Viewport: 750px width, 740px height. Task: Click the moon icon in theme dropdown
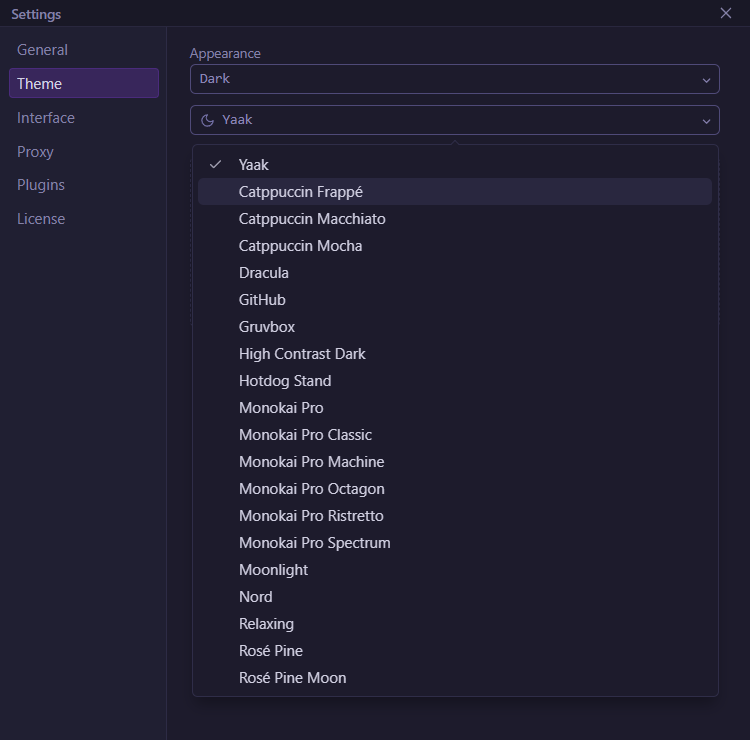click(208, 120)
